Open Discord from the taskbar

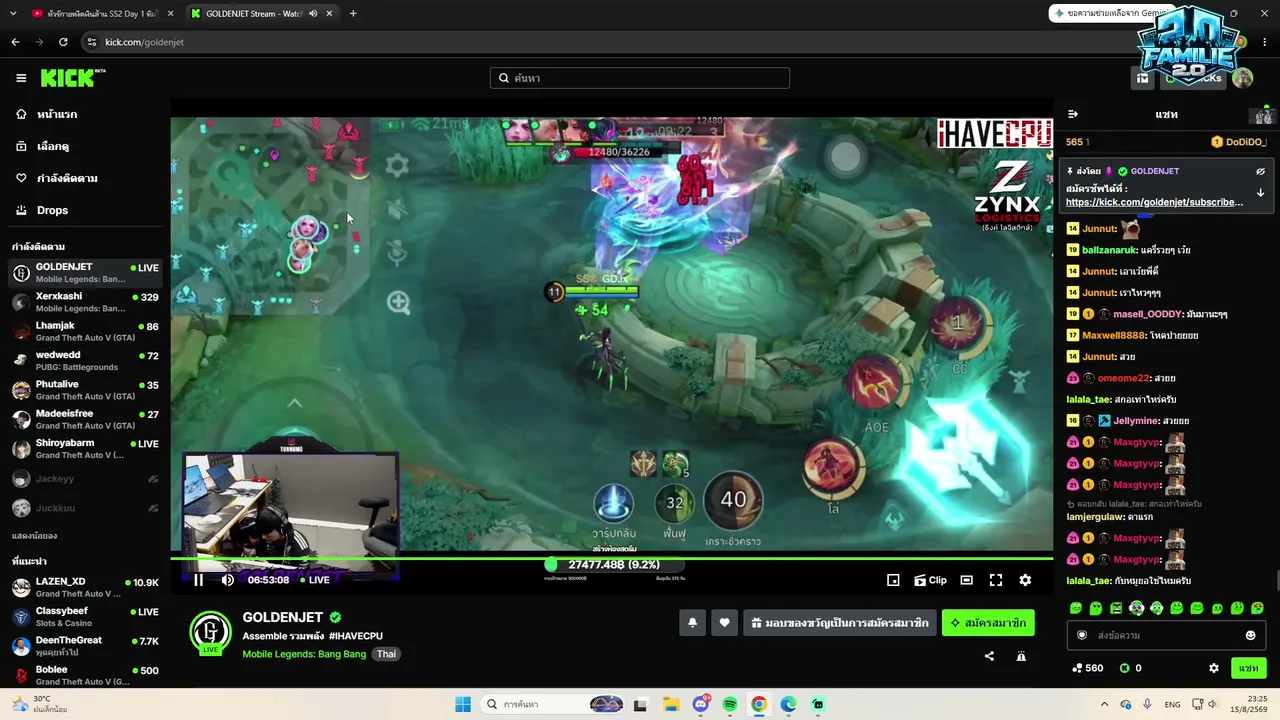(x=701, y=704)
